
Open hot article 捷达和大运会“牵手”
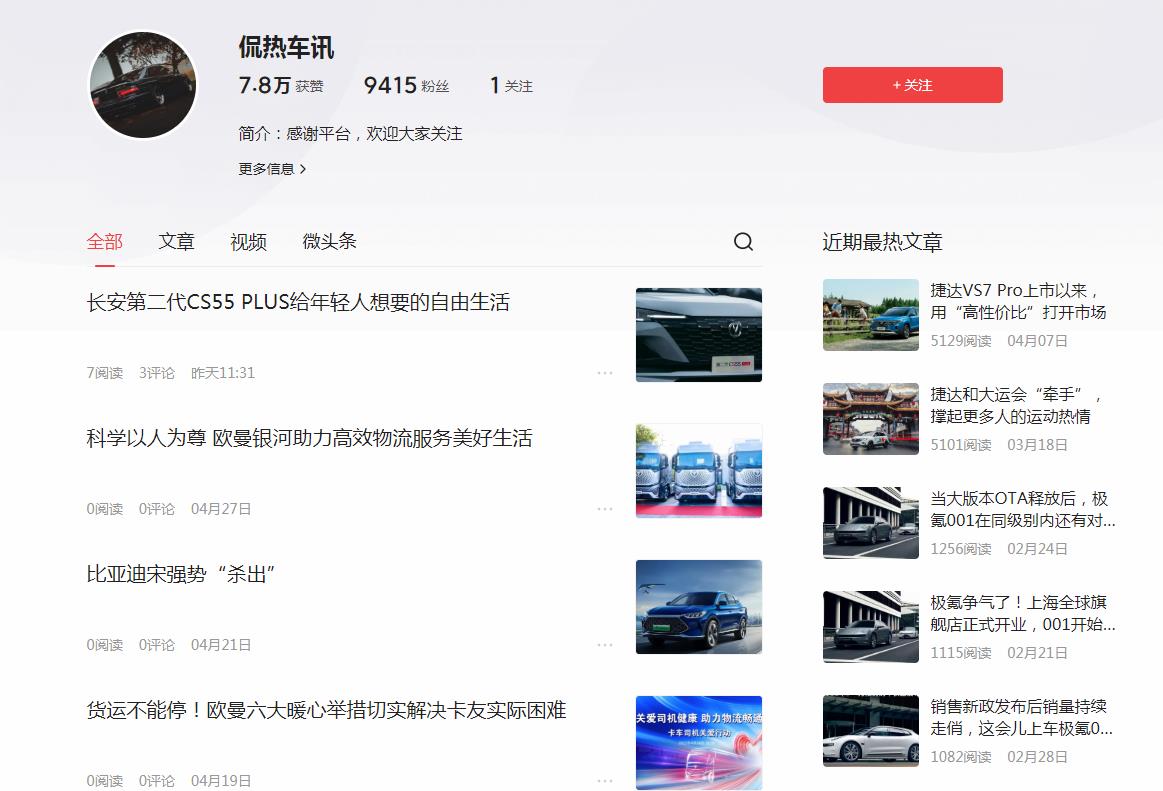pos(1016,405)
